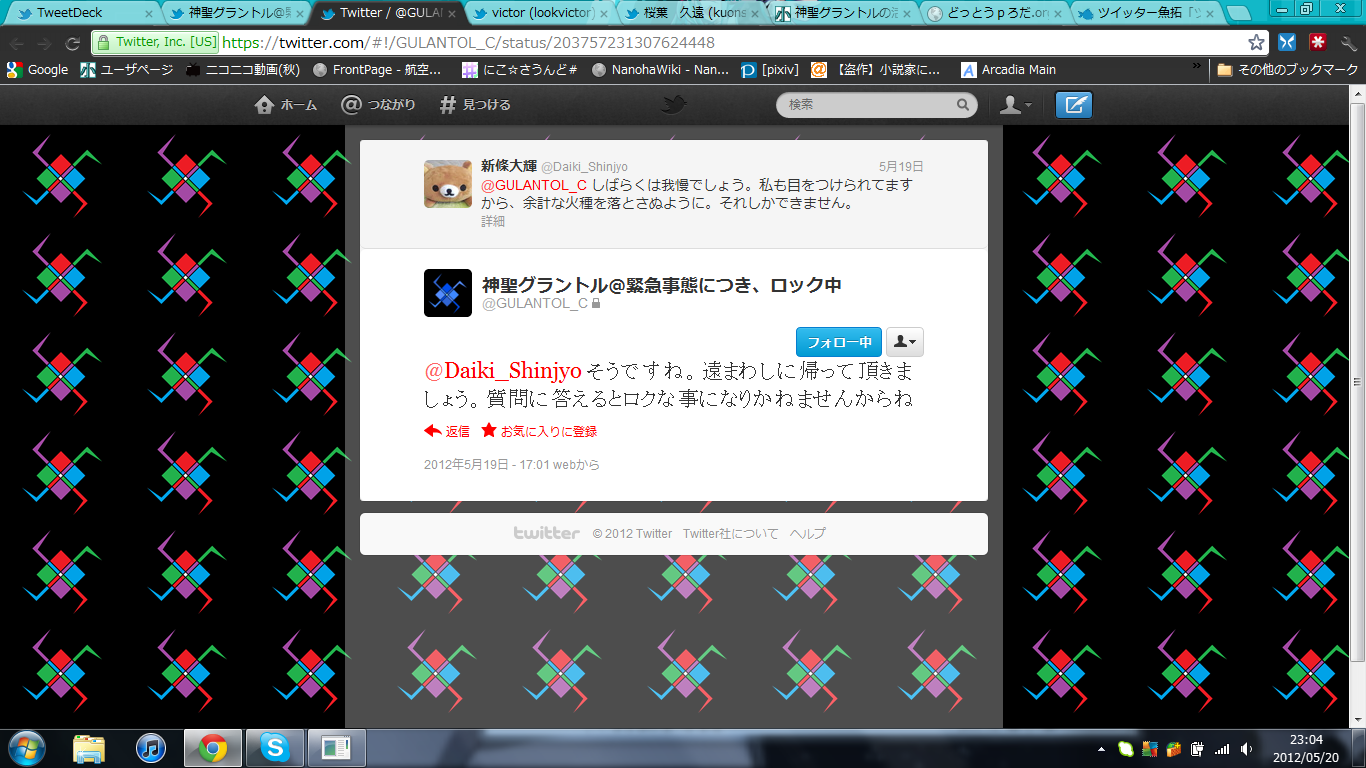Open Chrome wrench settings menu
The width and height of the screenshot is (1366, 768).
point(1348,42)
